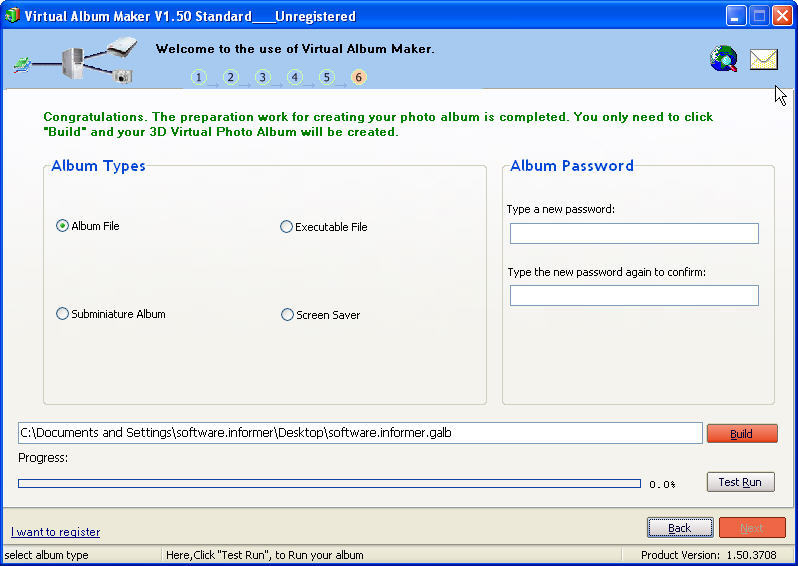Close the Virtual Album Maker window
Screen dimensions: 798x566
click(782, 16)
